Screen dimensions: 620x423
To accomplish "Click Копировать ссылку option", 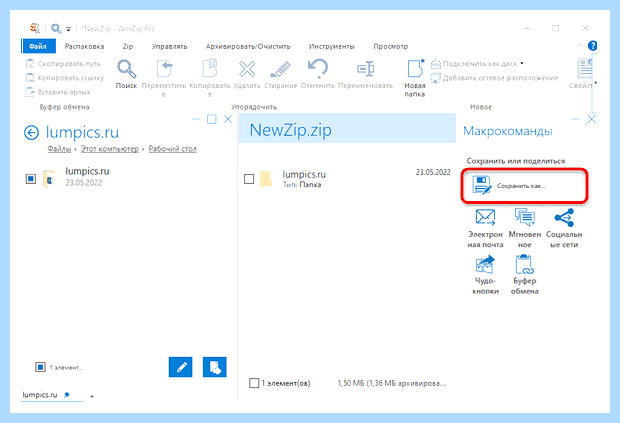I will pyautogui.click(x=65, y=78).
